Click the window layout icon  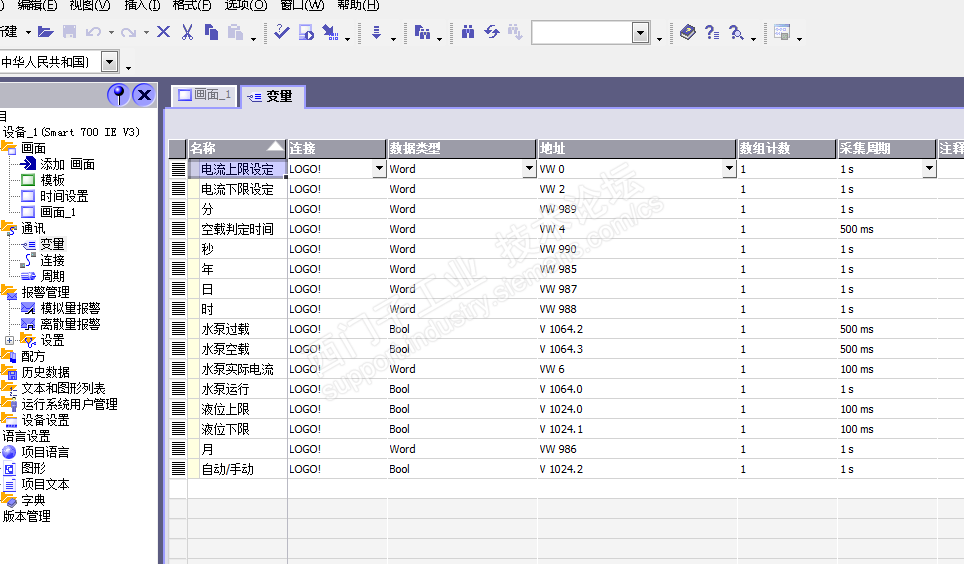(x=782, y=32)
